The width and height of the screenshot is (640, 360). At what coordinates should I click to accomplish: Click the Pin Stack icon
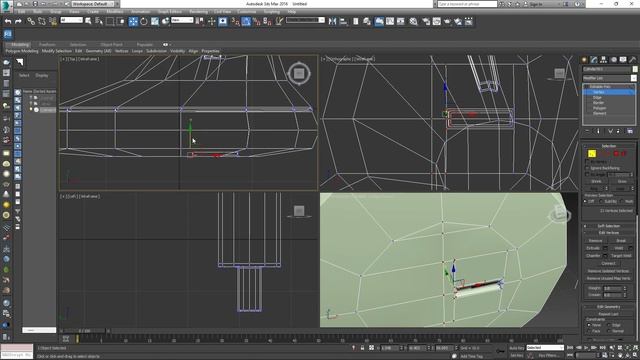587,131
